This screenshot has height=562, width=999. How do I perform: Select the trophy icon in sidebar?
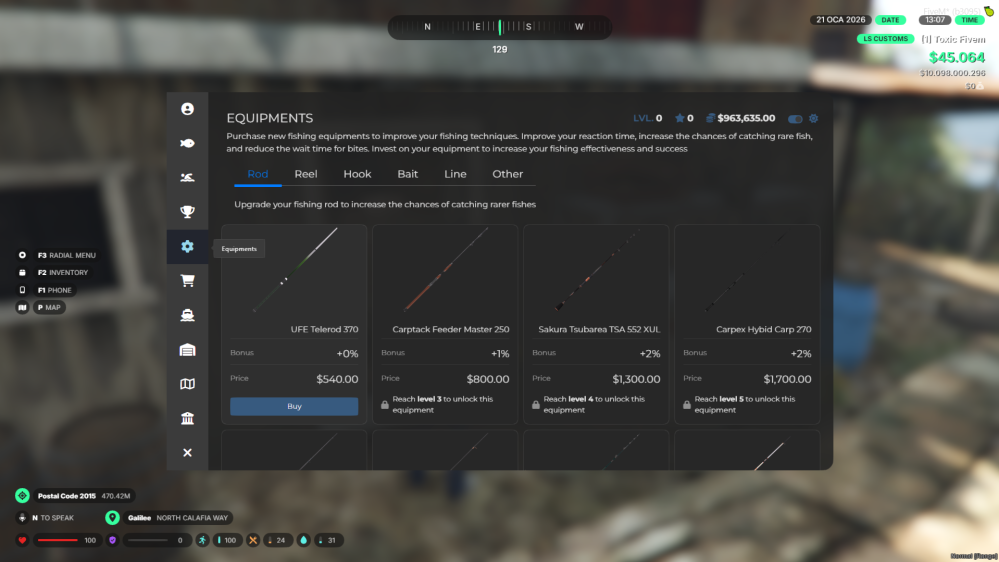point(187,211)
